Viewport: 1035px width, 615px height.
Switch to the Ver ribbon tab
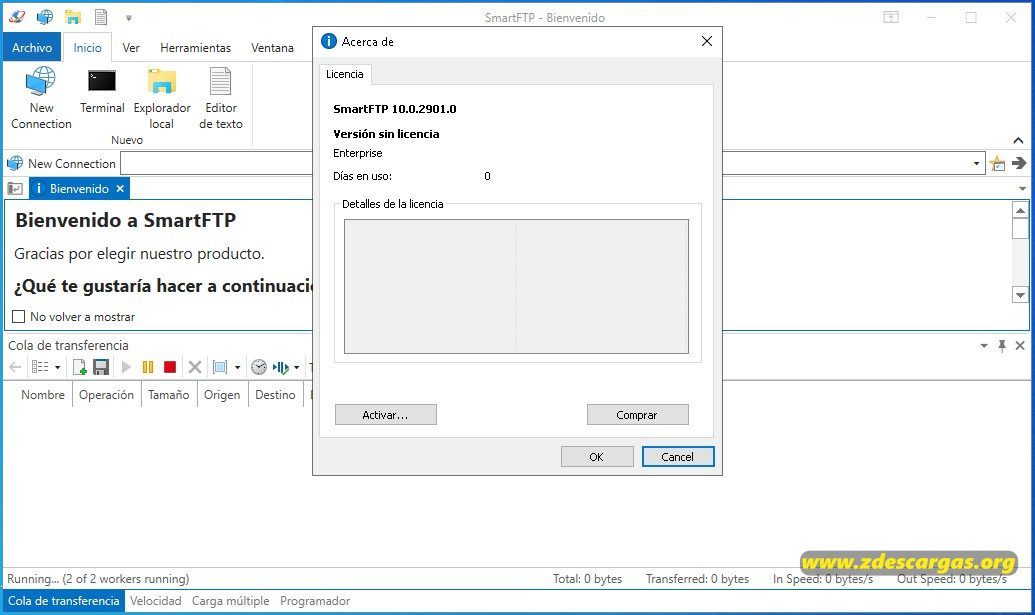131,48
